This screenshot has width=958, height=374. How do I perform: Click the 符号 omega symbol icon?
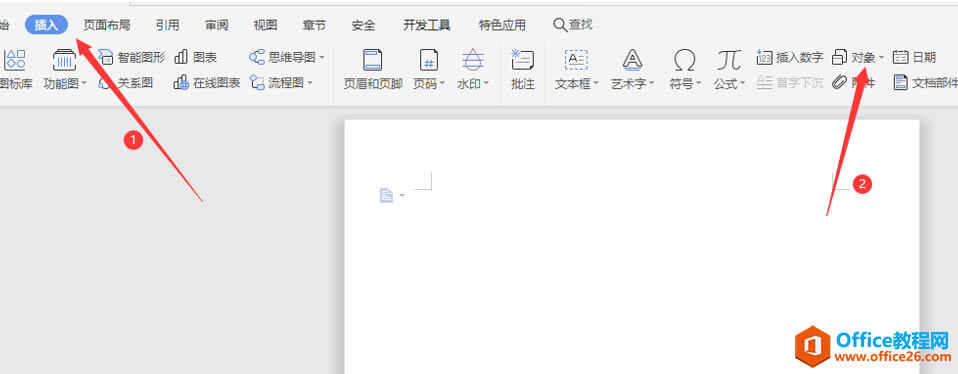coord(685,60)
